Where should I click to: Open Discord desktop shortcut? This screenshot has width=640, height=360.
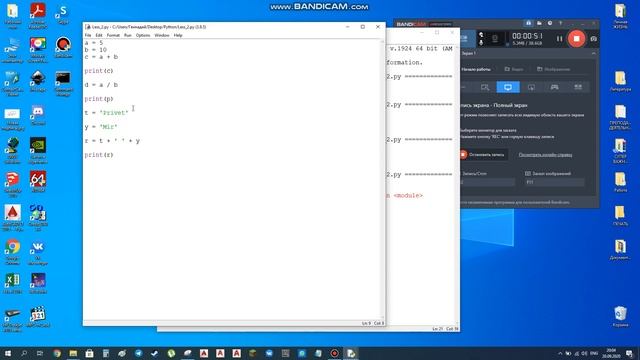[38, 115]
